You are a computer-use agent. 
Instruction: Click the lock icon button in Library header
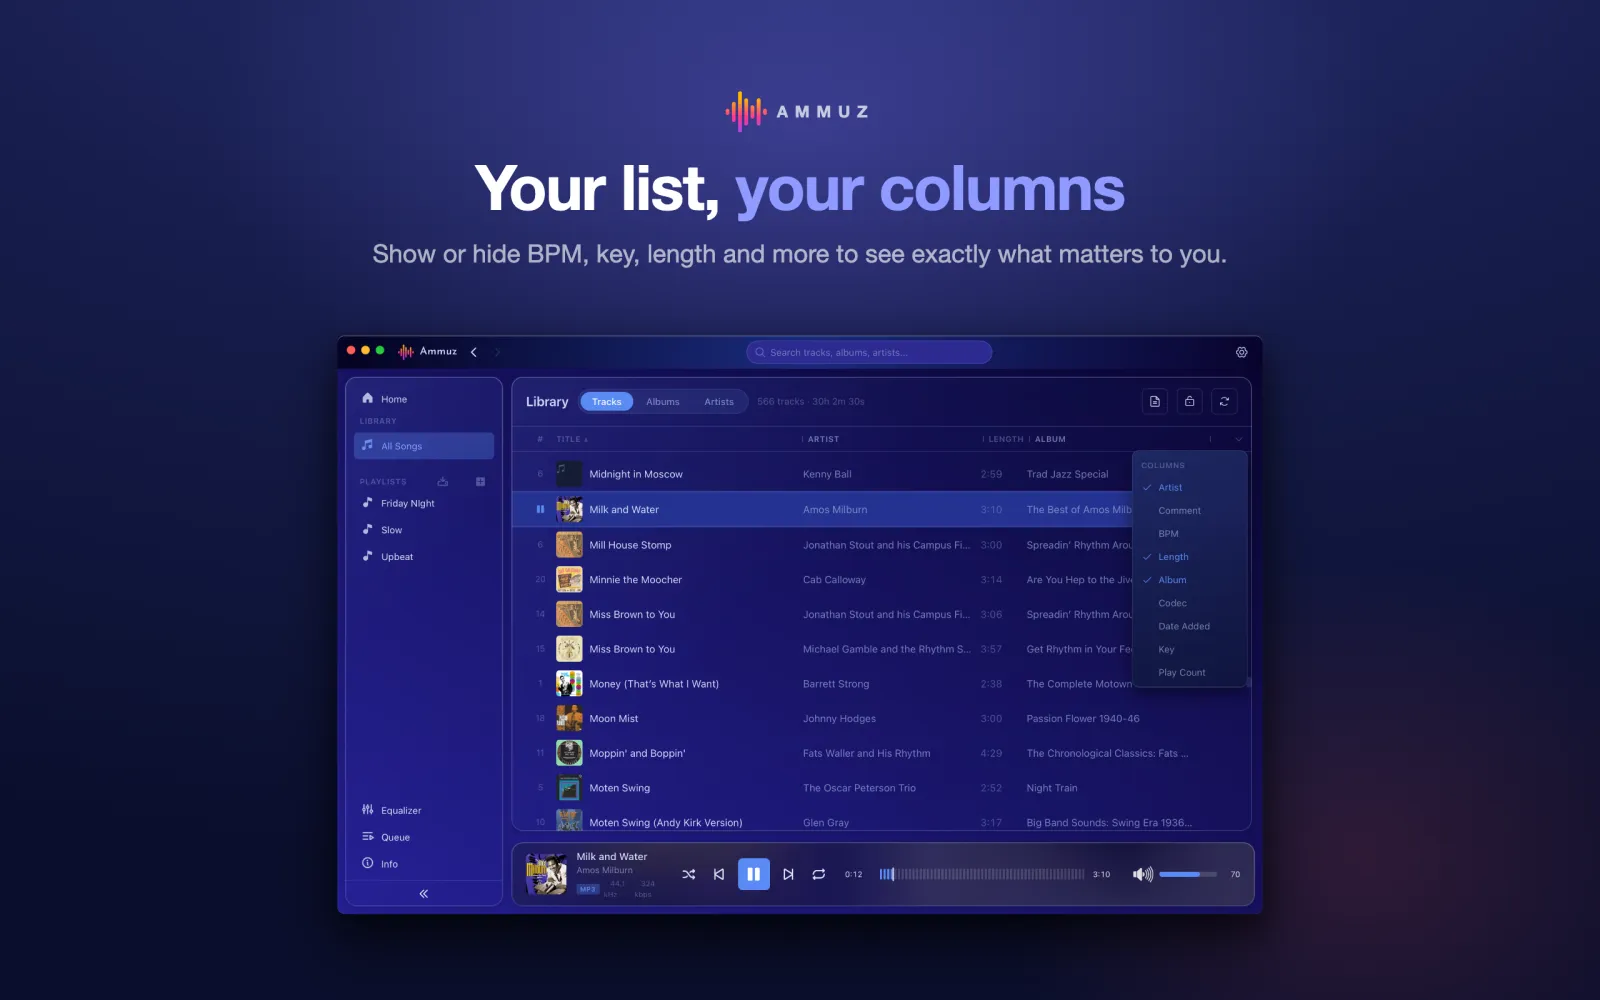[x=1189, y=401]
